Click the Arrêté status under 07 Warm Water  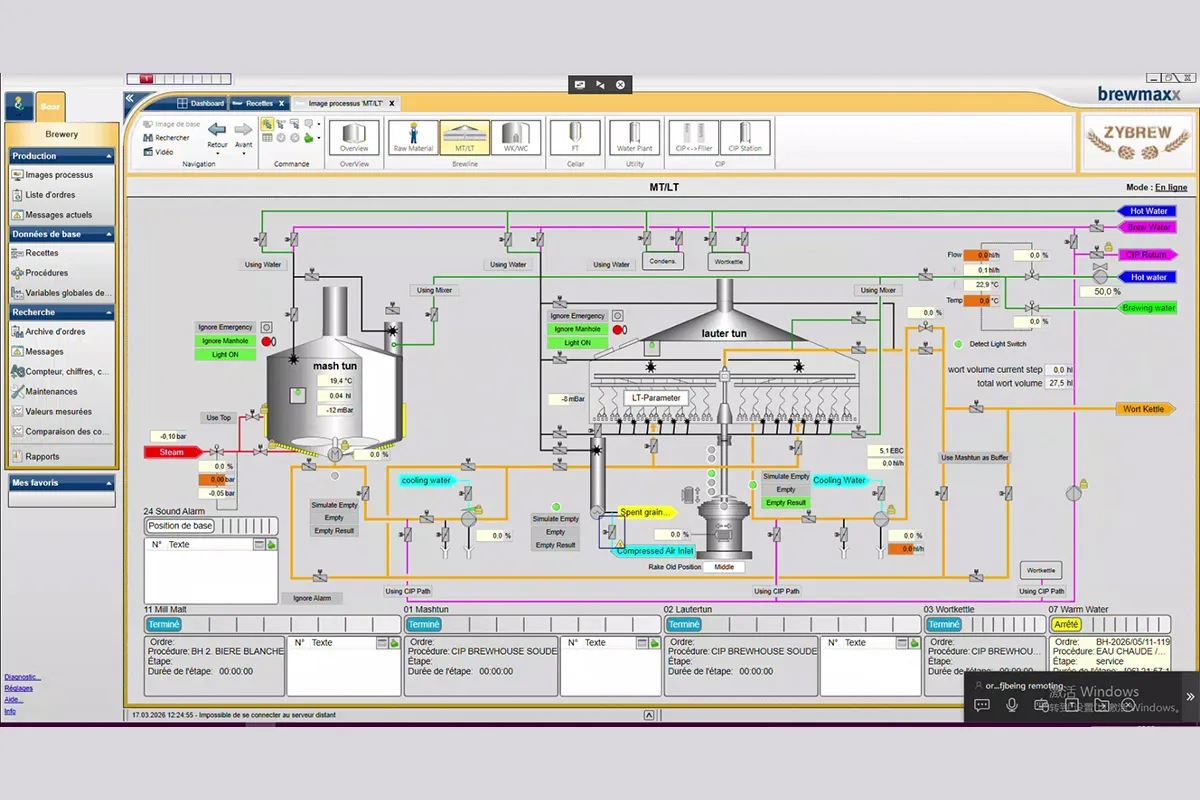coord(1066,624)
